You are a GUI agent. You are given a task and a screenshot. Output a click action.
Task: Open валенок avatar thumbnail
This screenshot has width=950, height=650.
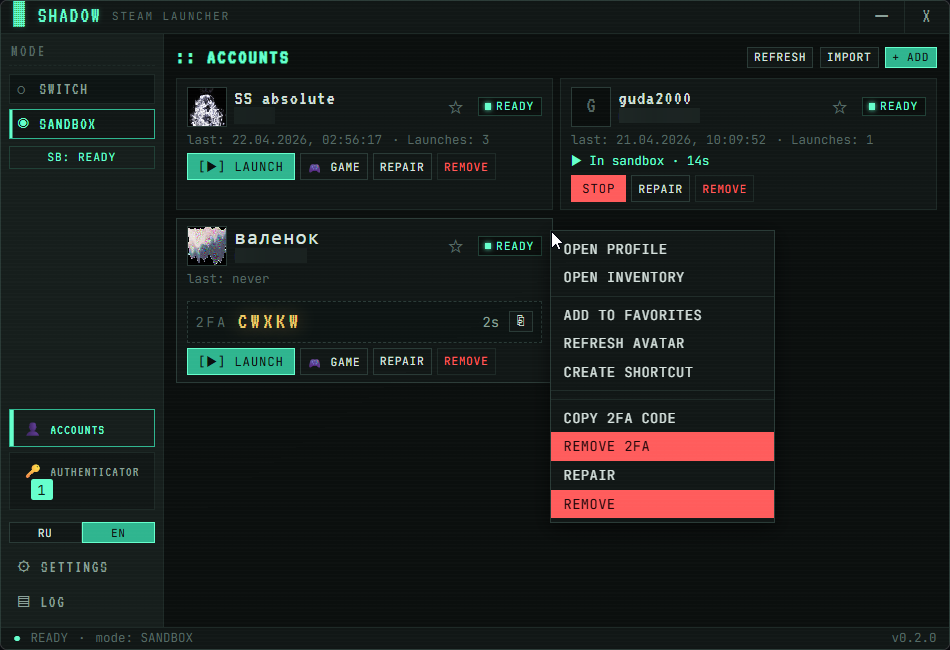pyautogui.click(x=207, y=246)
